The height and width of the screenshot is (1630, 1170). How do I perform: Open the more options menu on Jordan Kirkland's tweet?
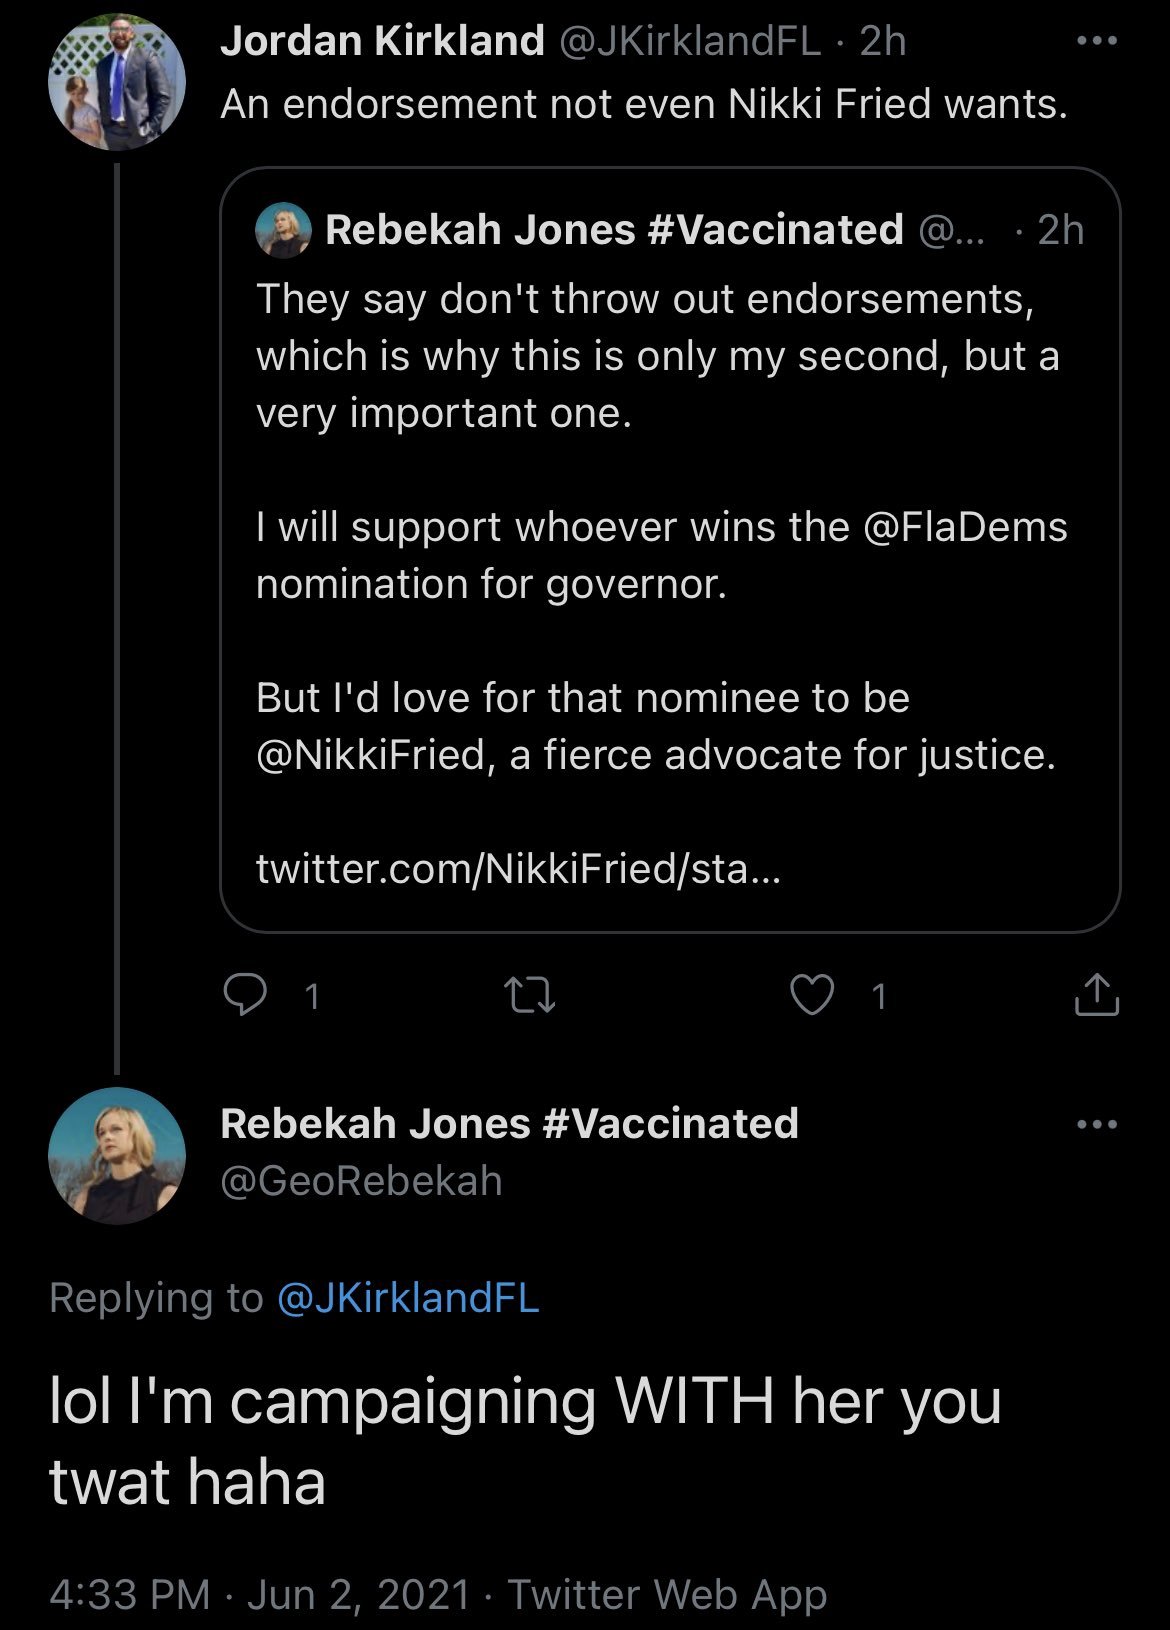(1097, 38)
